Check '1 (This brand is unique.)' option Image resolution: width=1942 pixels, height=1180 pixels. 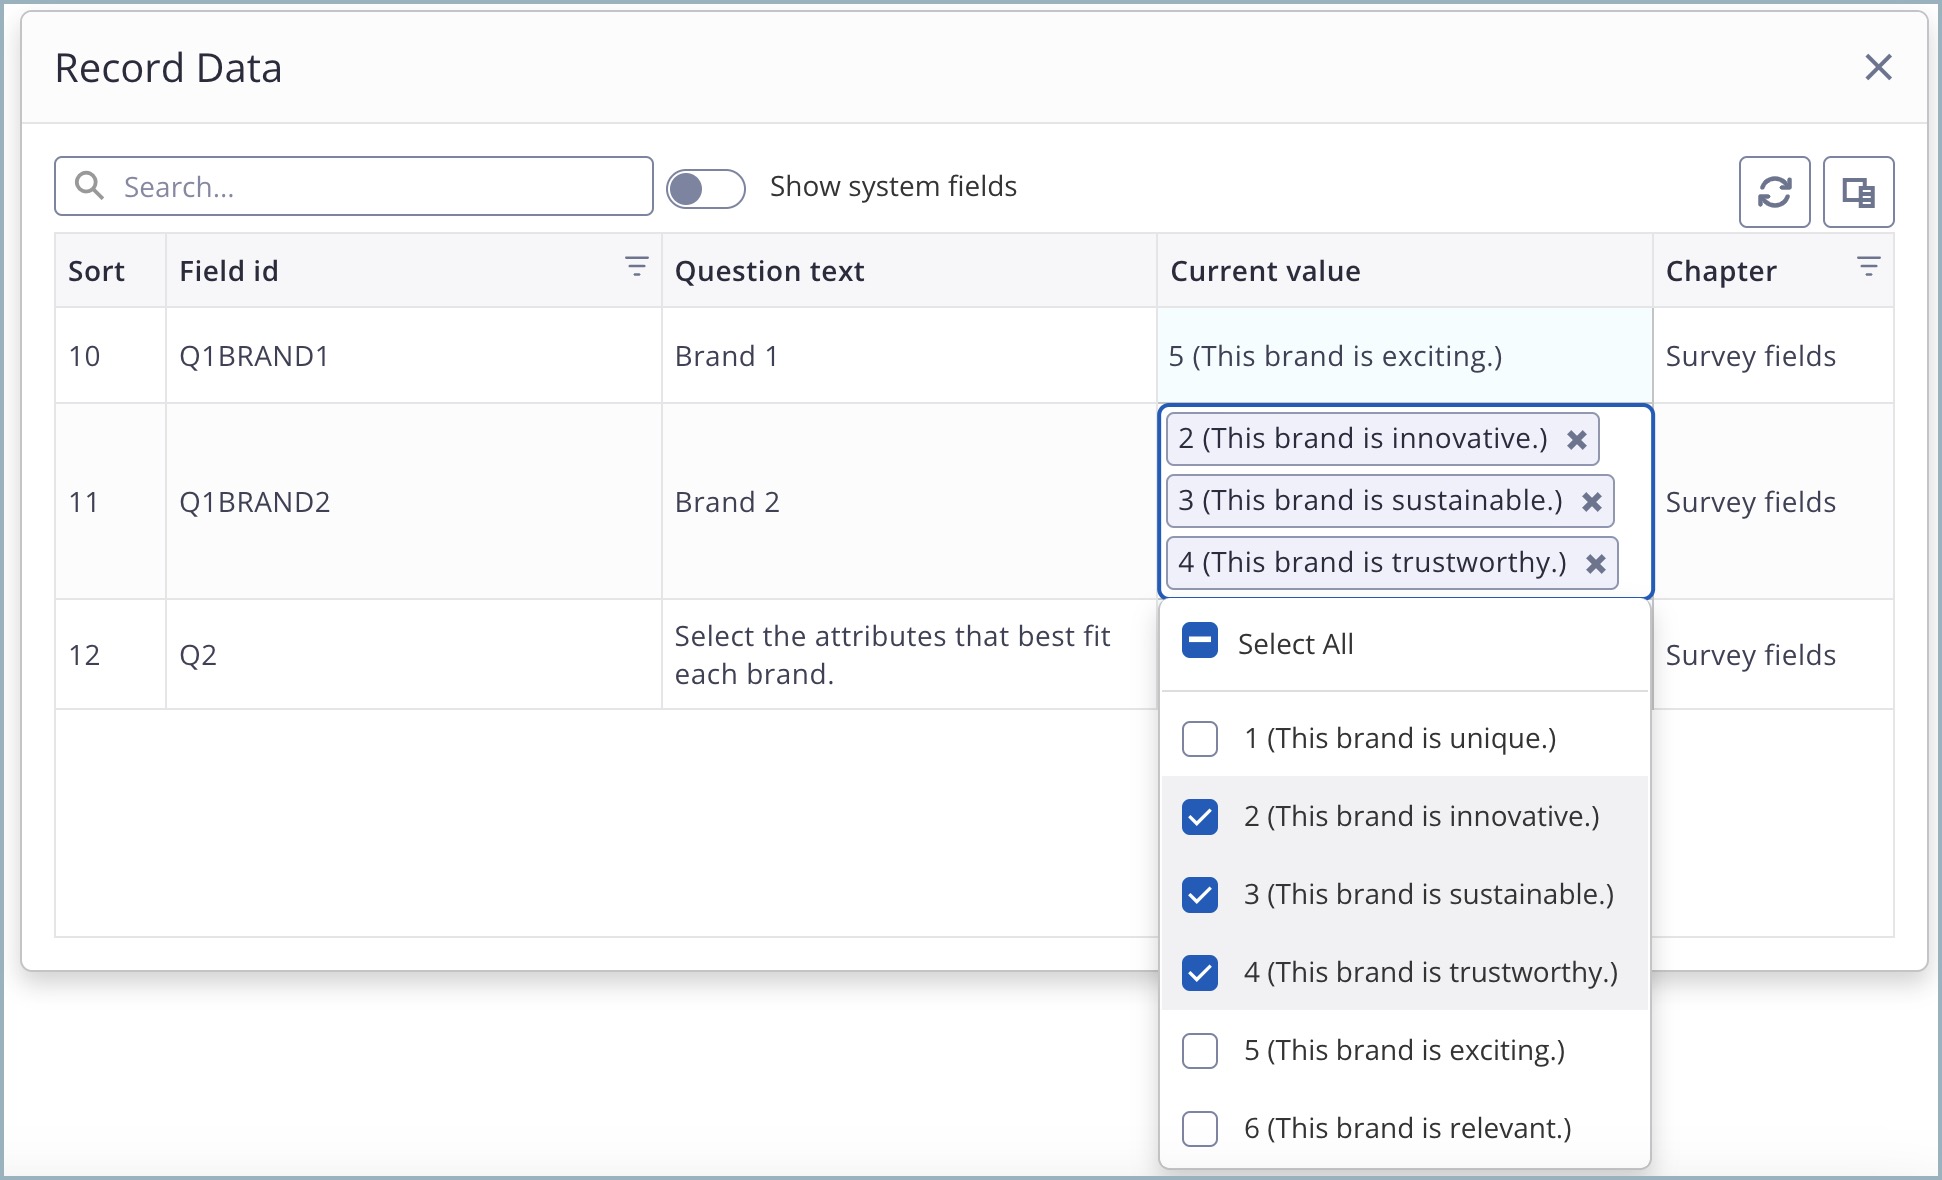coord(1200,739)
